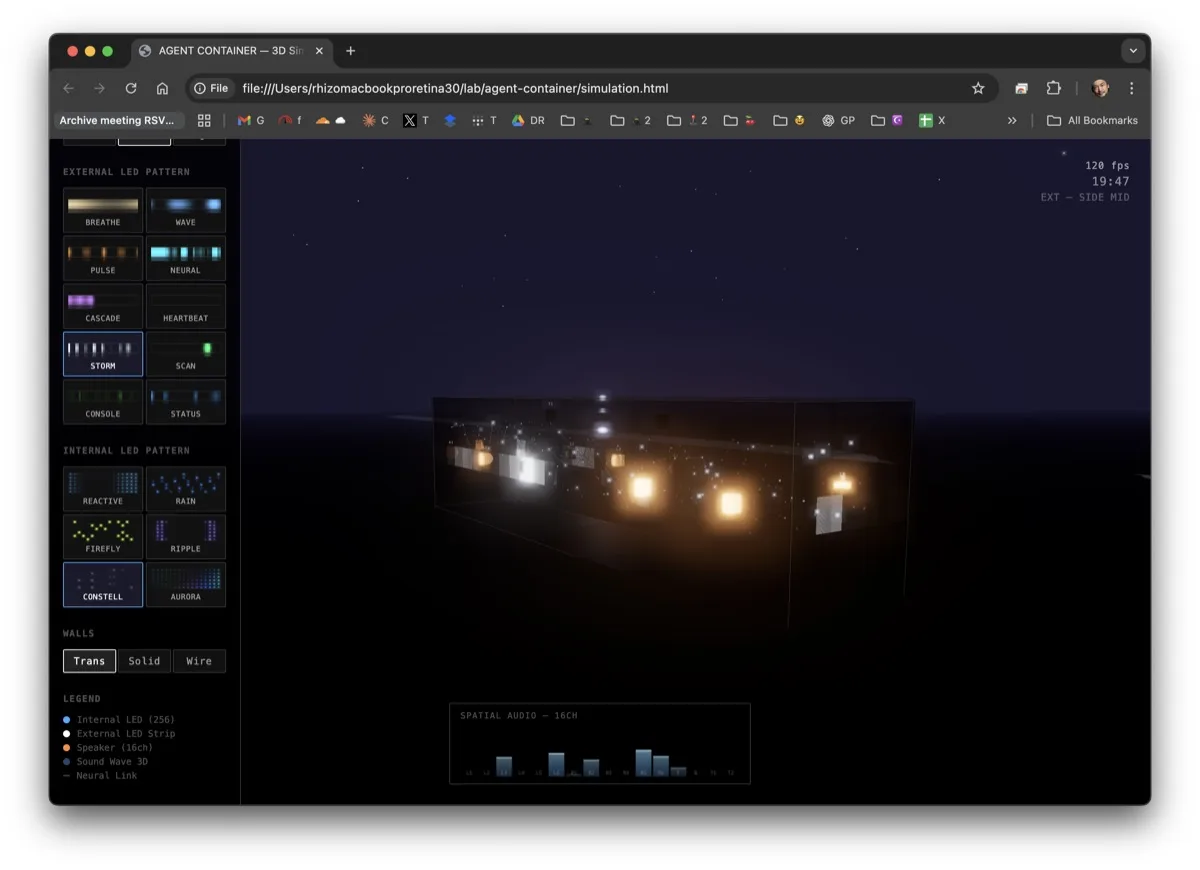
Task: Select the CASCADE LED pattern
Action: point(102,306)
